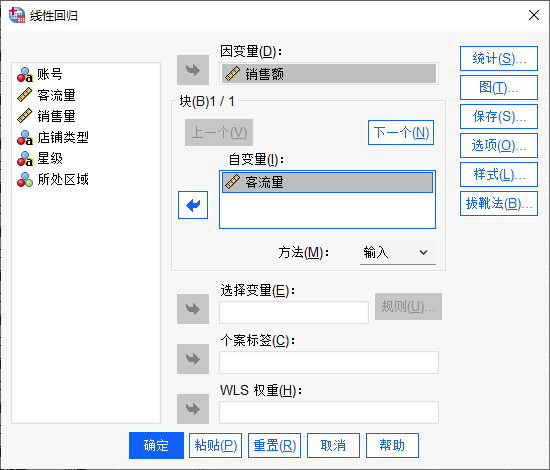Open the 保存(S) dialog
This screenshot has width=550, height=470.
[x=499, y=116]
